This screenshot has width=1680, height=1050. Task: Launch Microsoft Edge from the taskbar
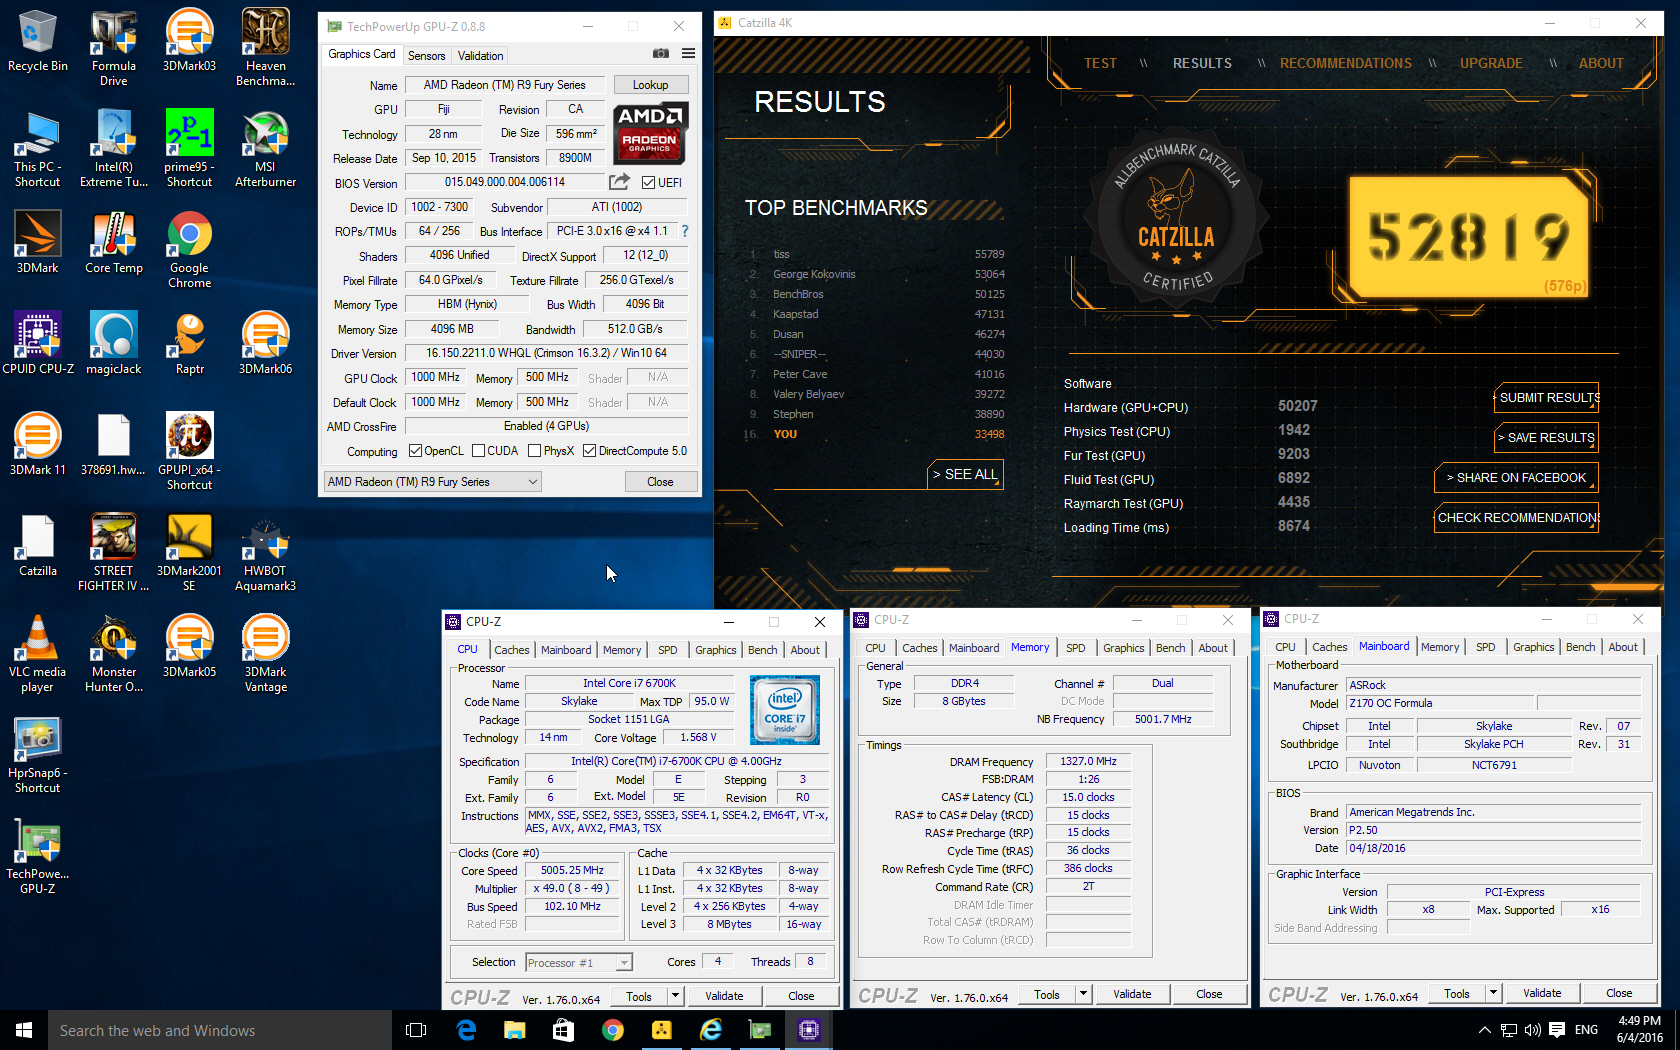(466, 1030)
